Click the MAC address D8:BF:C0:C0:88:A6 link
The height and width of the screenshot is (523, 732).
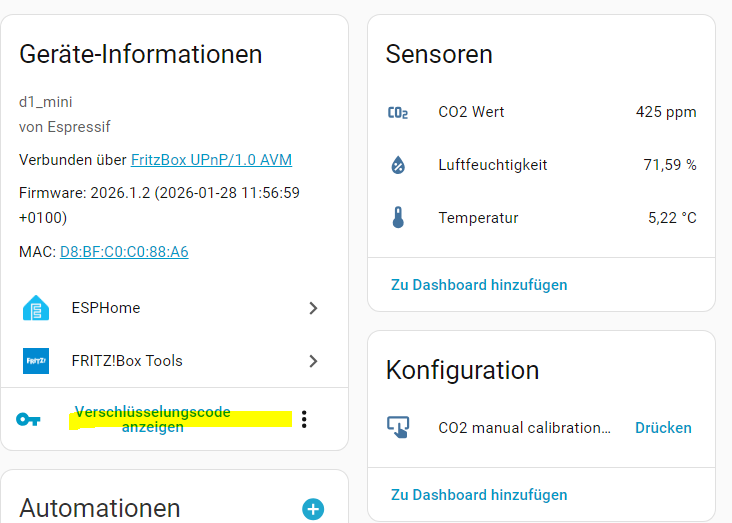click(x=124, y=252)
